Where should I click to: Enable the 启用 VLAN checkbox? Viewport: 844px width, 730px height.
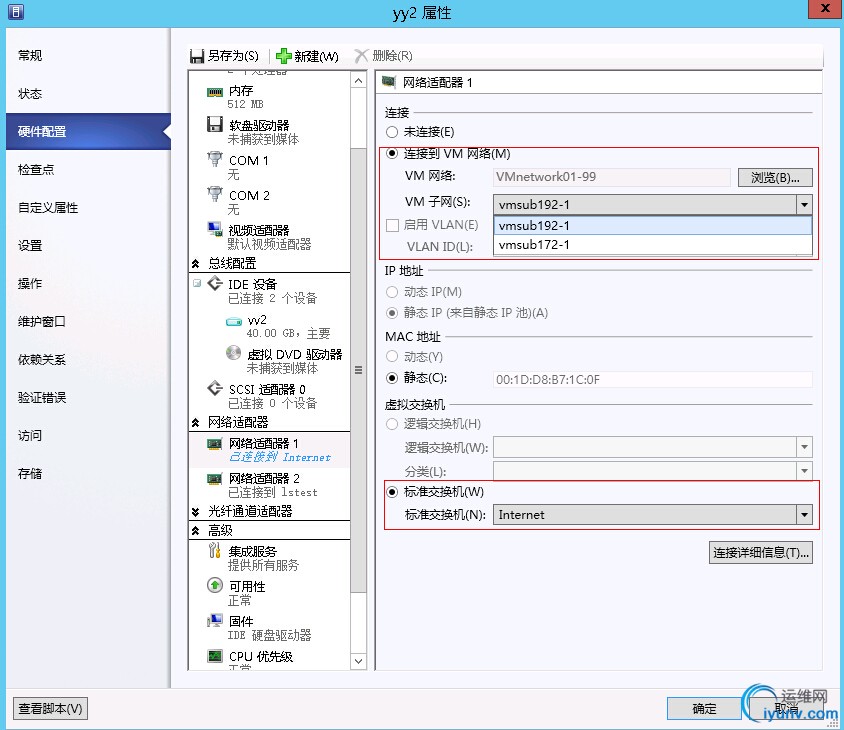pos(392,225)
